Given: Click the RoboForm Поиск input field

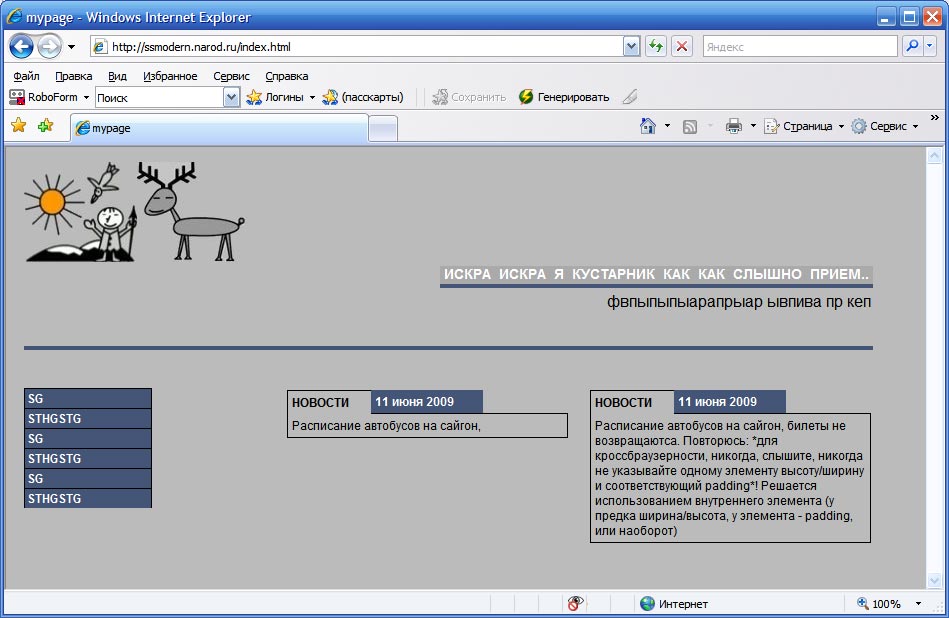Looking at the screenshot, I should [x=160, y=97].
